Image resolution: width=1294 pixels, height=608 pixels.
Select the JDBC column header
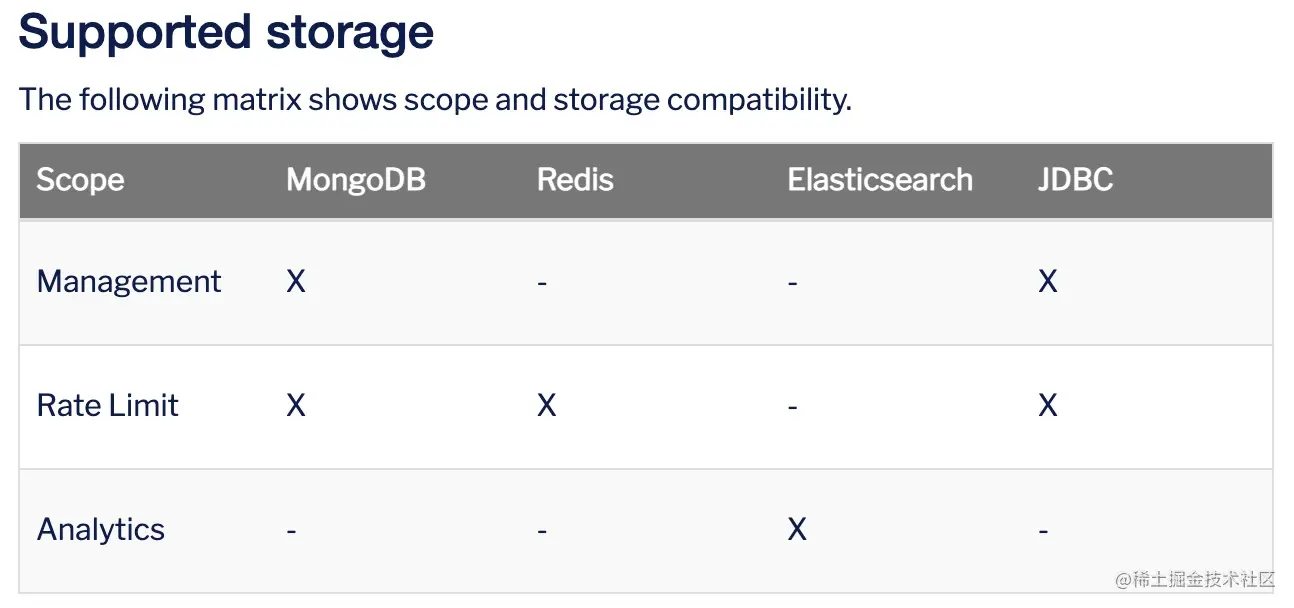pyautogui.click(x=1075, y=180)
